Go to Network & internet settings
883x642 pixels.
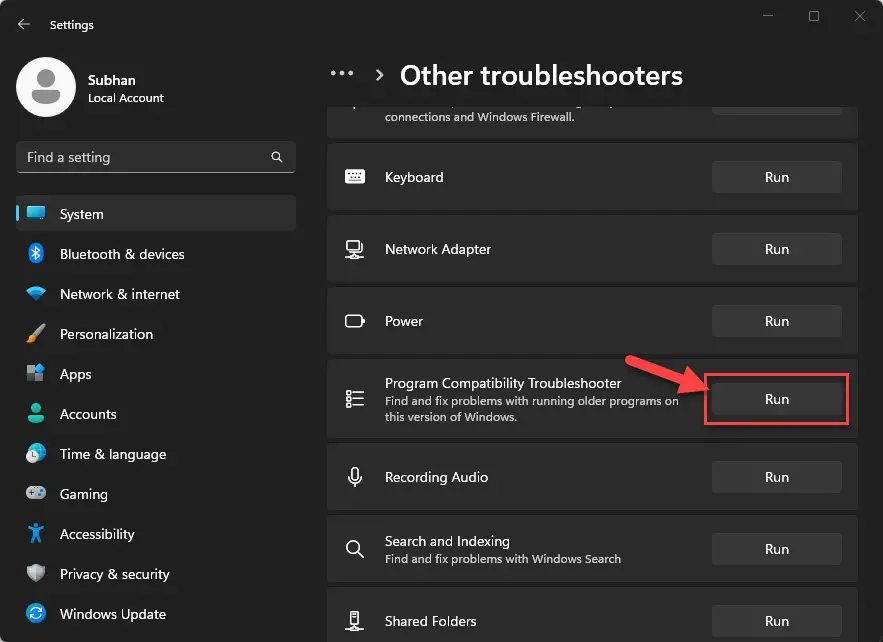click(x=156, y=293)
